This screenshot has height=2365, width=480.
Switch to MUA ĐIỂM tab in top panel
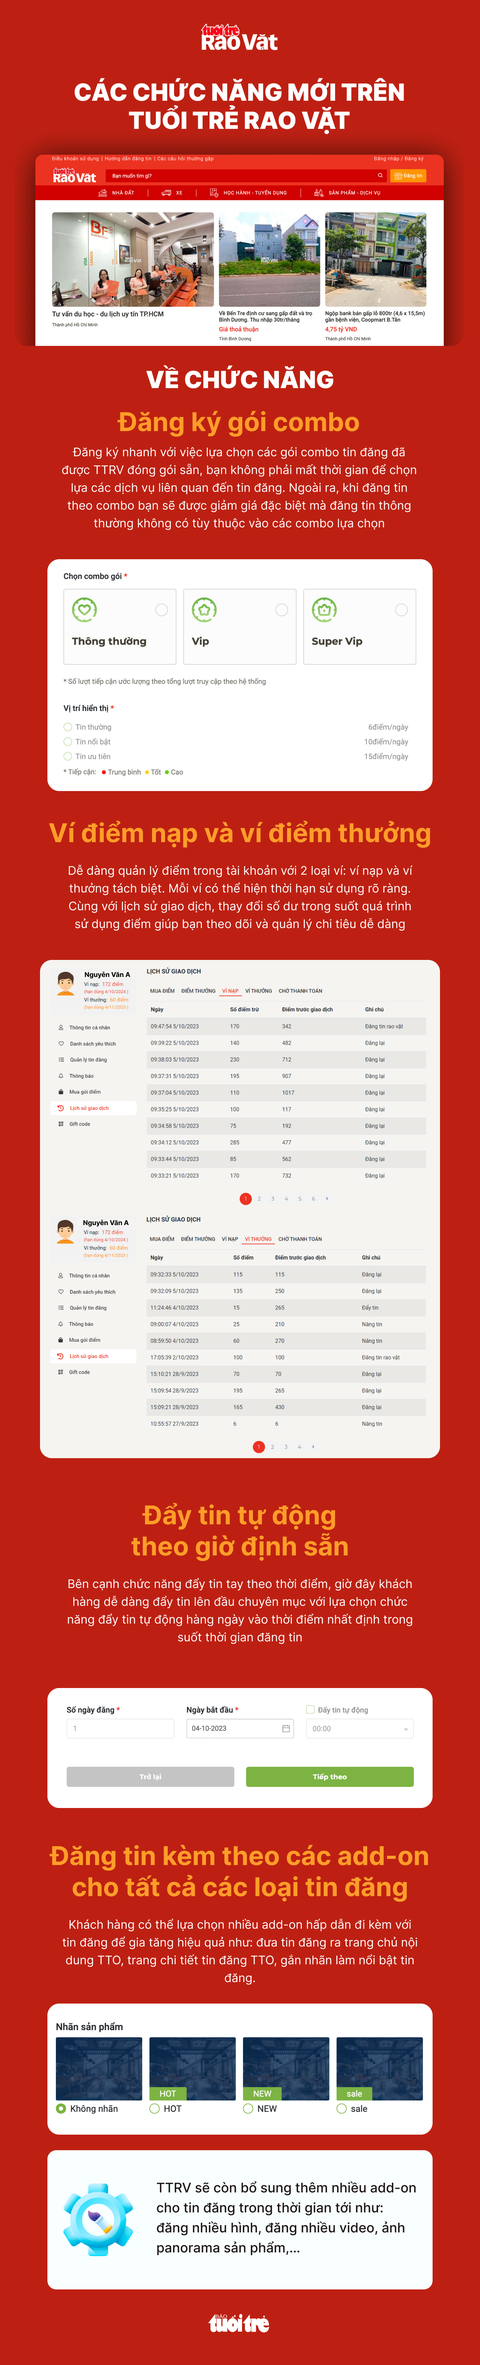click(162, 991)
